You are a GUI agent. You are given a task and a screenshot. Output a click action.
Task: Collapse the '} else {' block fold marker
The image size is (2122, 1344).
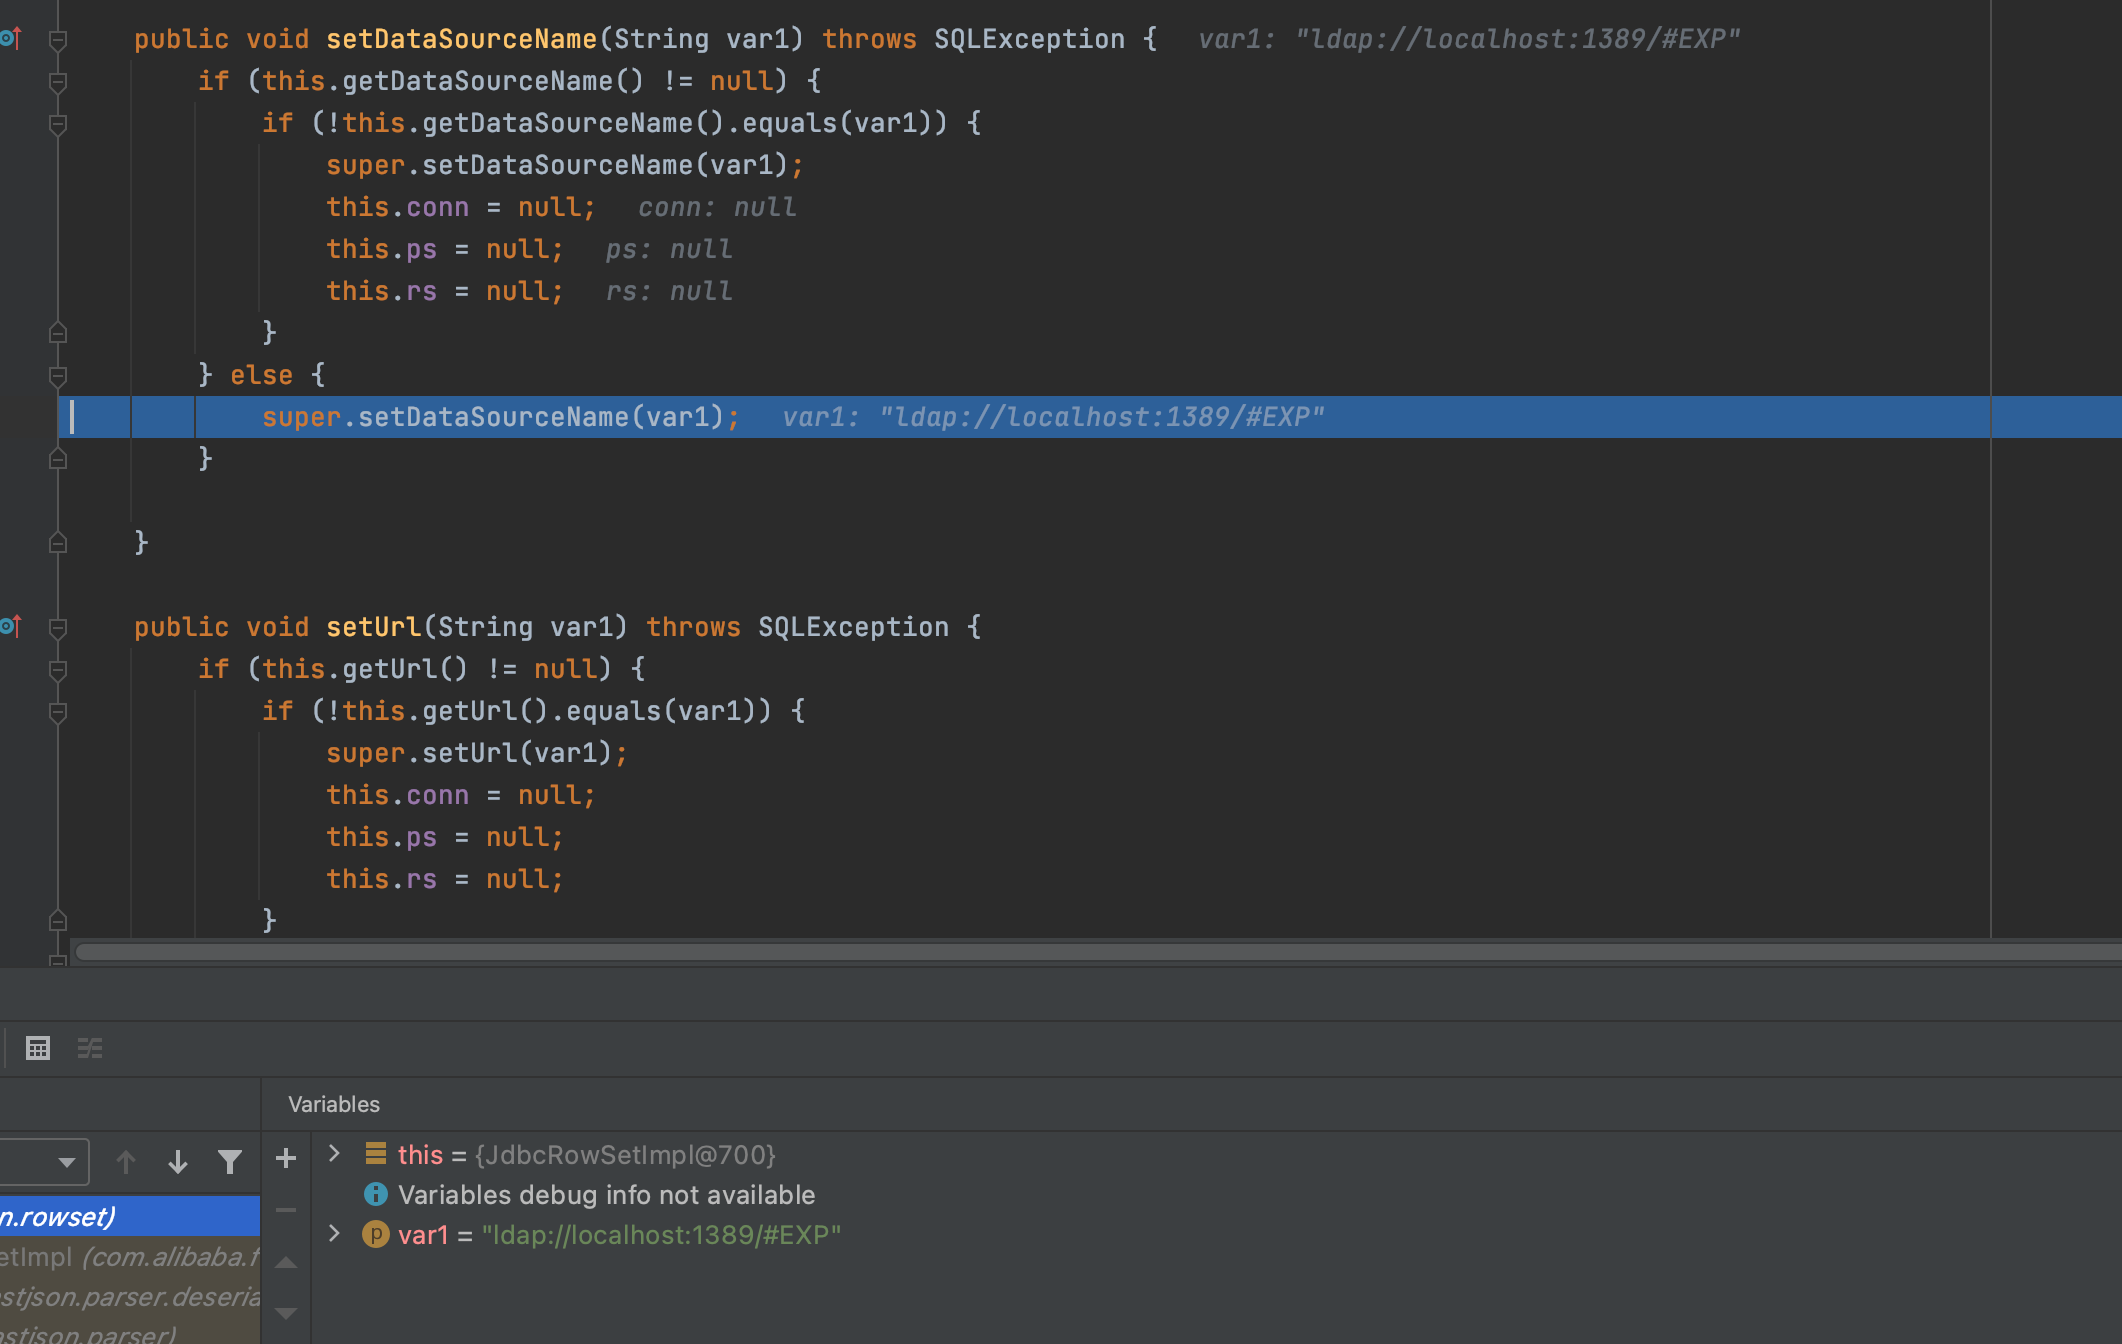(x=58, y=376)
